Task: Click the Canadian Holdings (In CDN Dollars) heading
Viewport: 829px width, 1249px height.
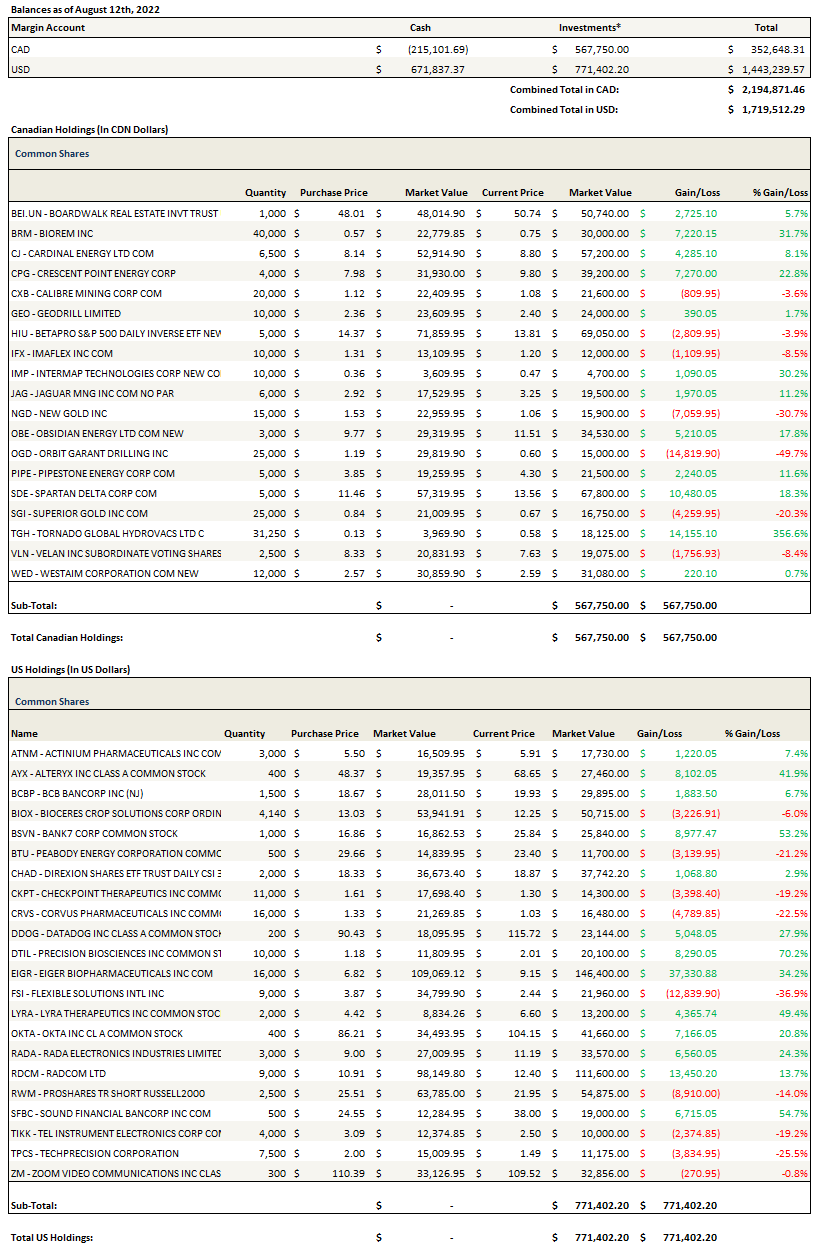Action: pos(89,130)
